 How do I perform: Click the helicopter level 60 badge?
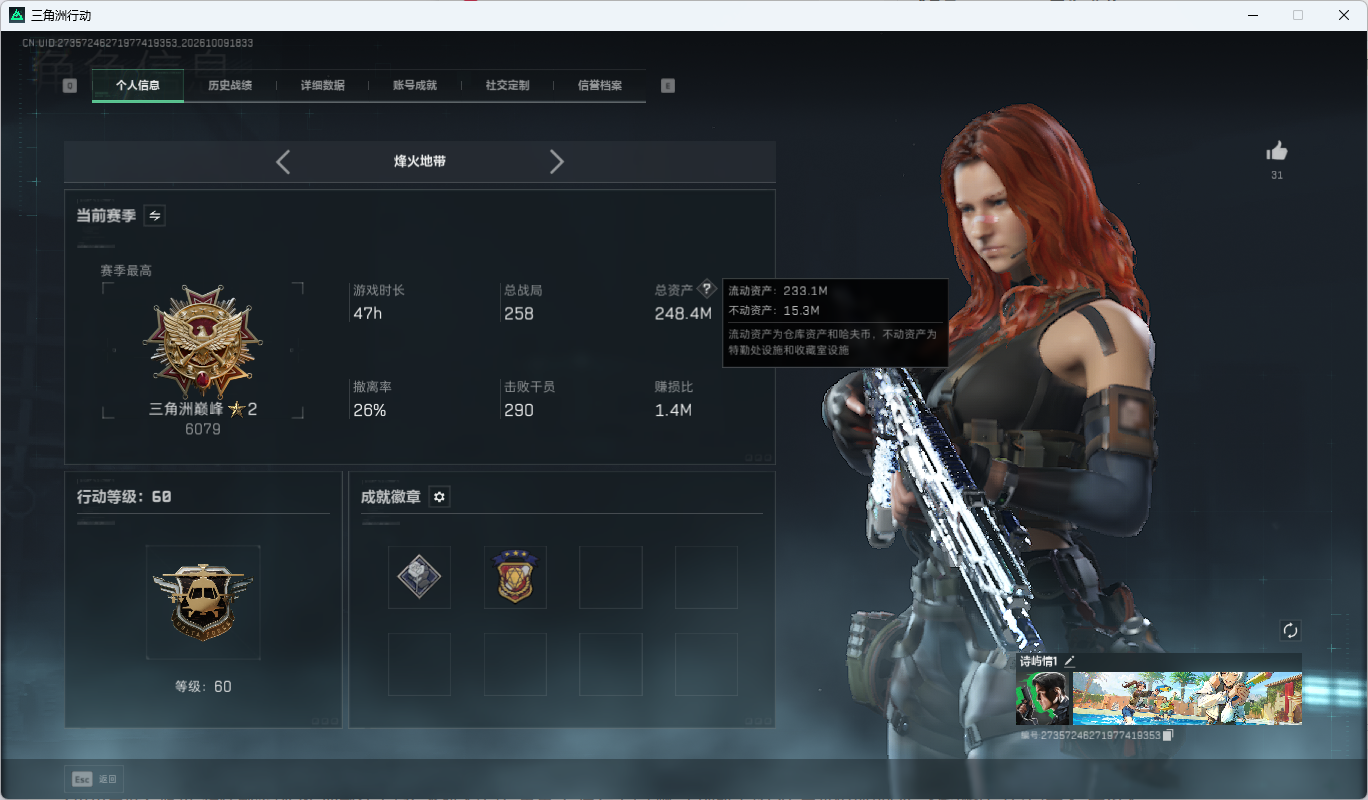coord(203,602)
